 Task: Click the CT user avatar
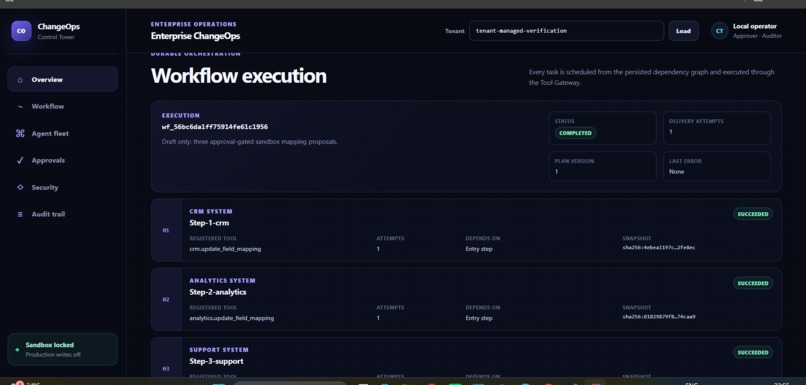pos(719,31)
